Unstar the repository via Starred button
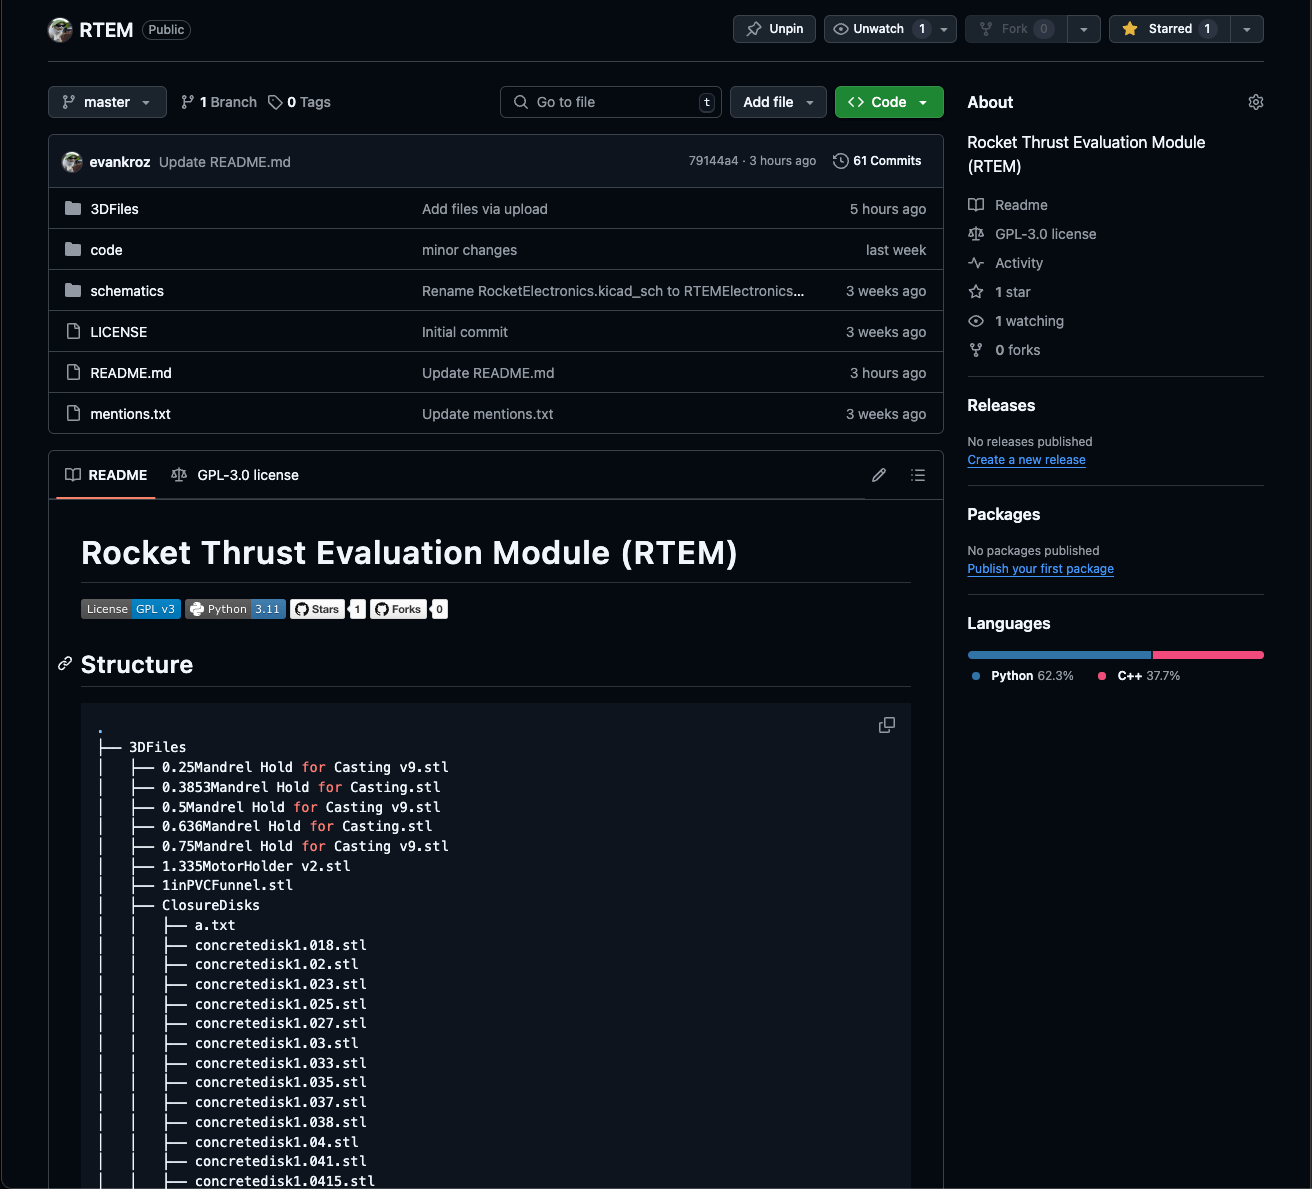The image size is (1312, 1189). click(x=1168, y=29)
